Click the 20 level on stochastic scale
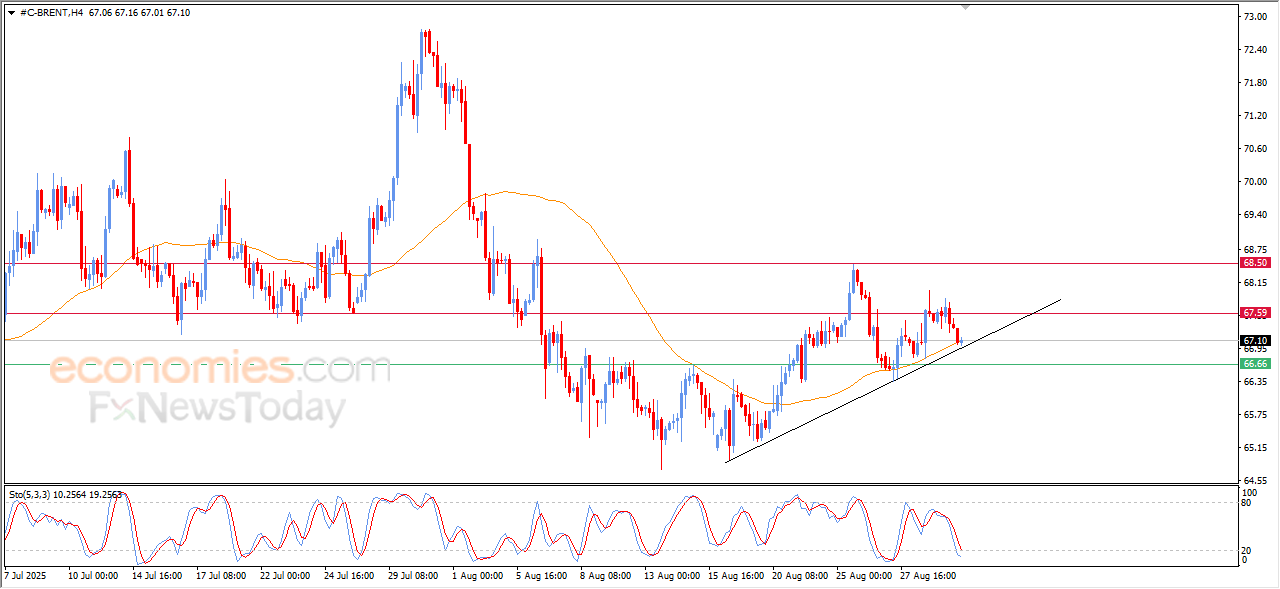Image resolution: width=1280 pixels, height=589 pixels. (1248, 550)
